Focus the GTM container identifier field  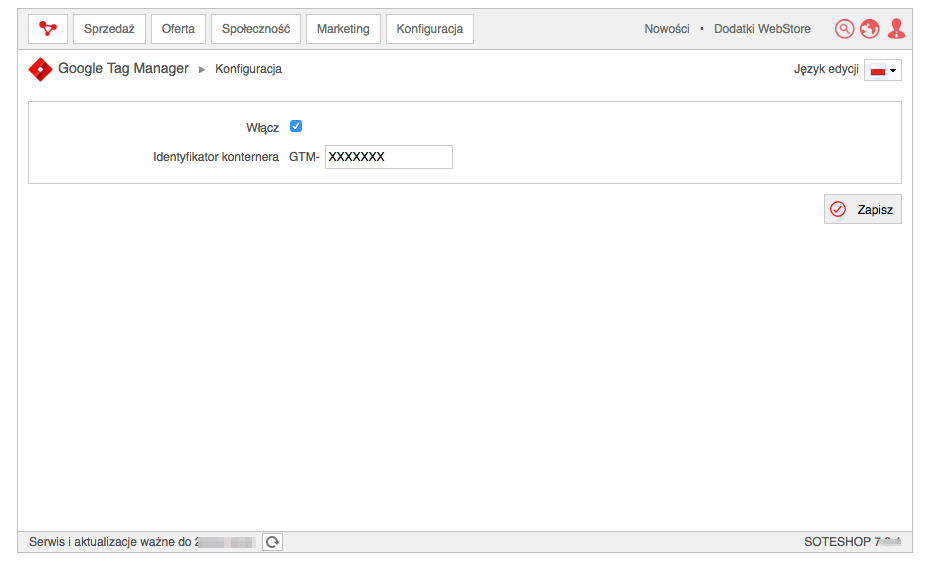pos(389,157)
